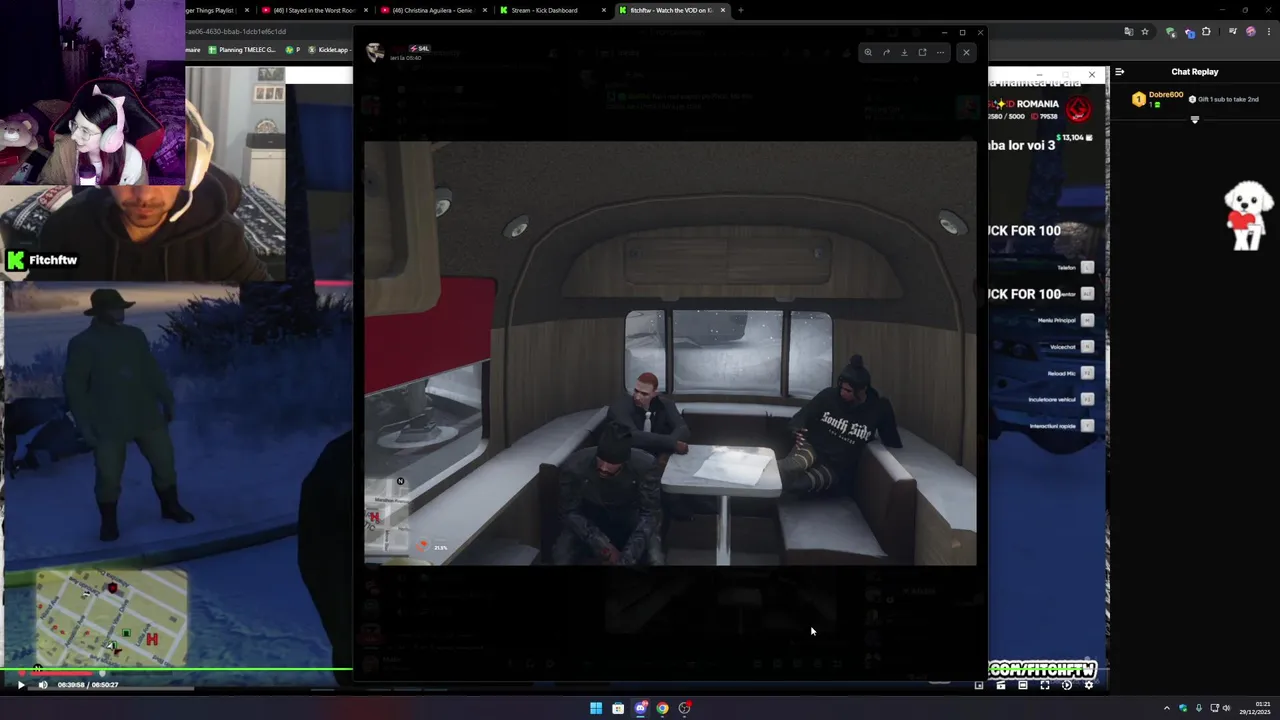The height and width of the screenshot is (720, 1280).
Task: Seek on the green video progress bar
Action: pos(176,669)
